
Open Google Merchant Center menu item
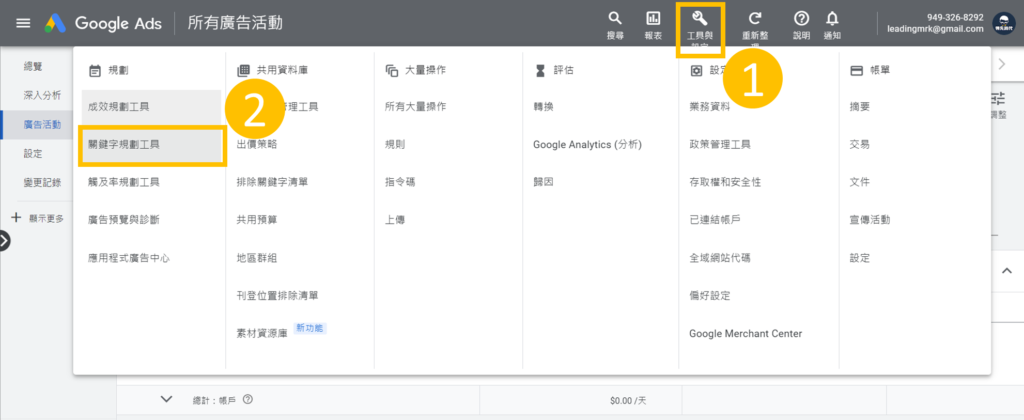pyautogui.click(x=745, y=333)
